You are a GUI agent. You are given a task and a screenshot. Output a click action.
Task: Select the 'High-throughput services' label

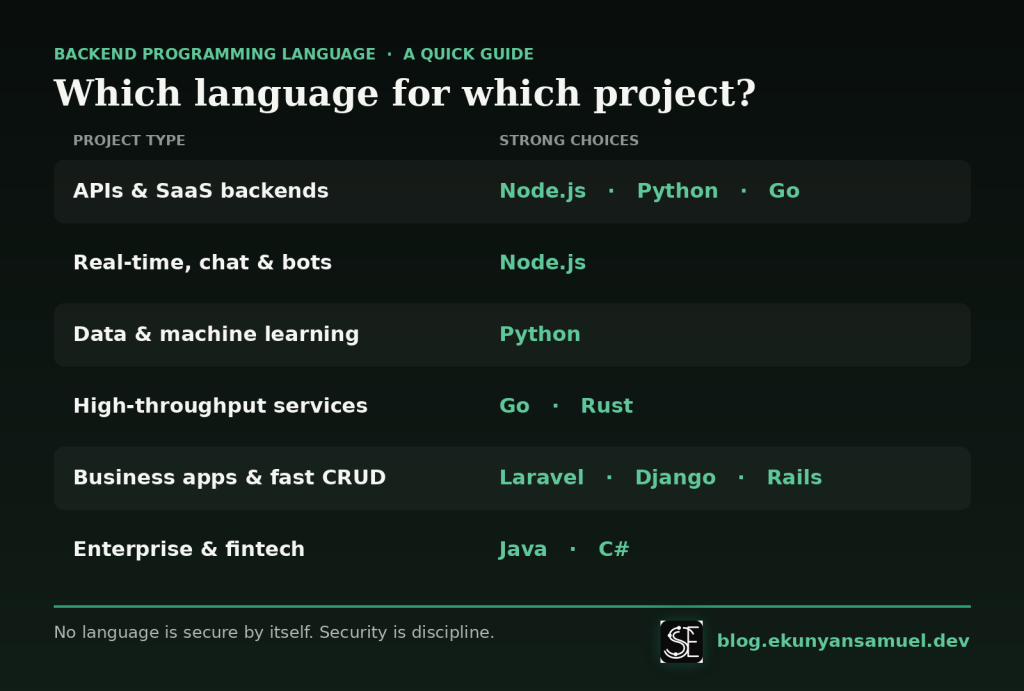point(221,406)
